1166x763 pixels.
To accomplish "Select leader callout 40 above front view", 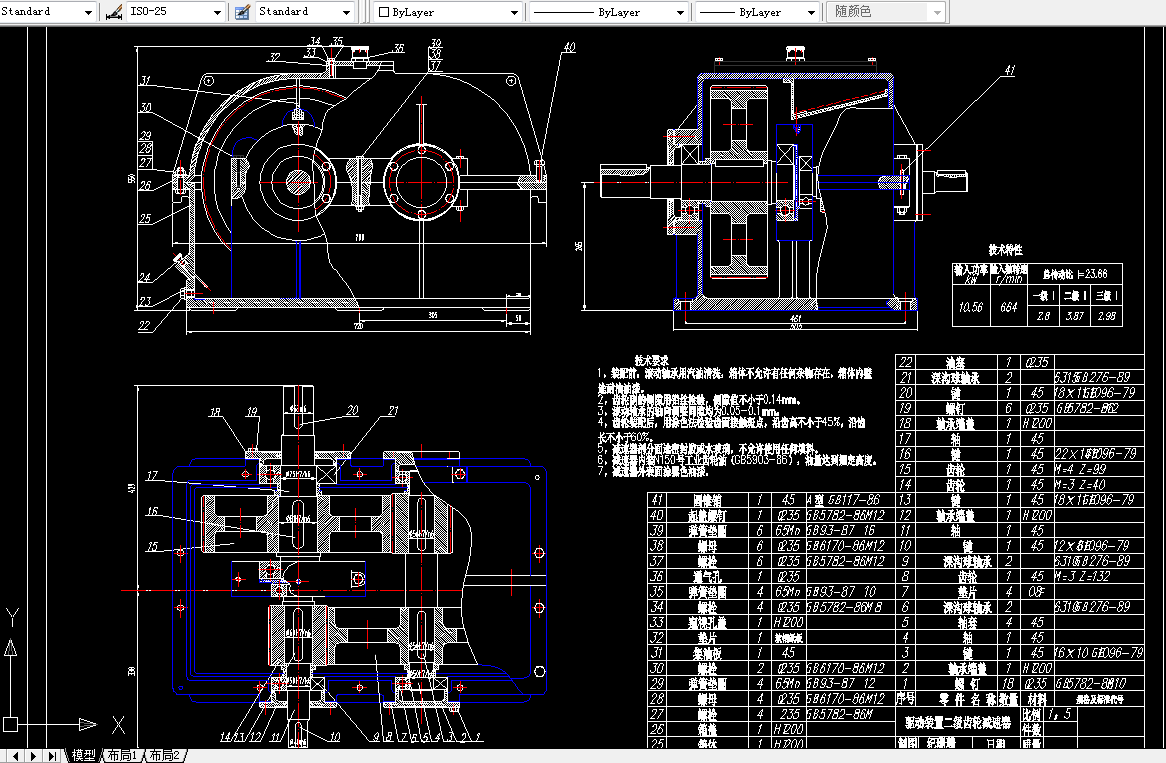I will [x=569, y=47].
